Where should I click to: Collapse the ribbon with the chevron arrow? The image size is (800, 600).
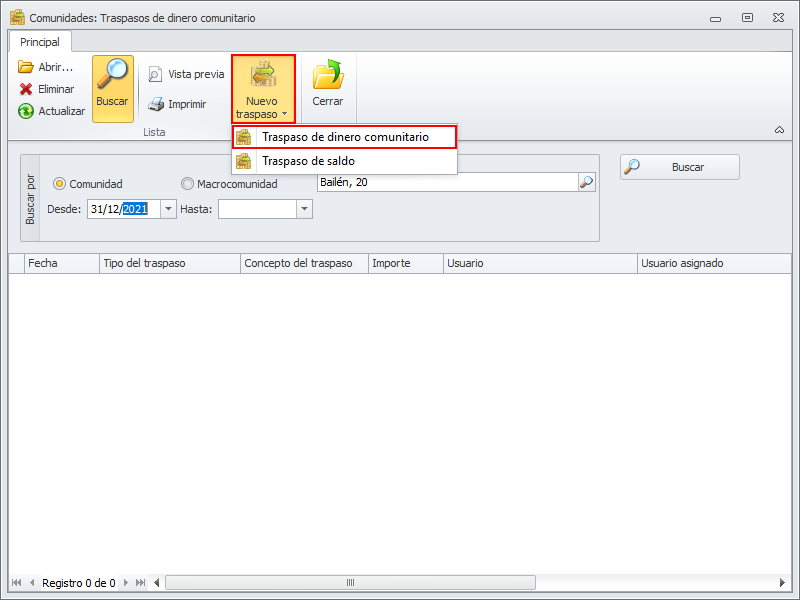779,130
